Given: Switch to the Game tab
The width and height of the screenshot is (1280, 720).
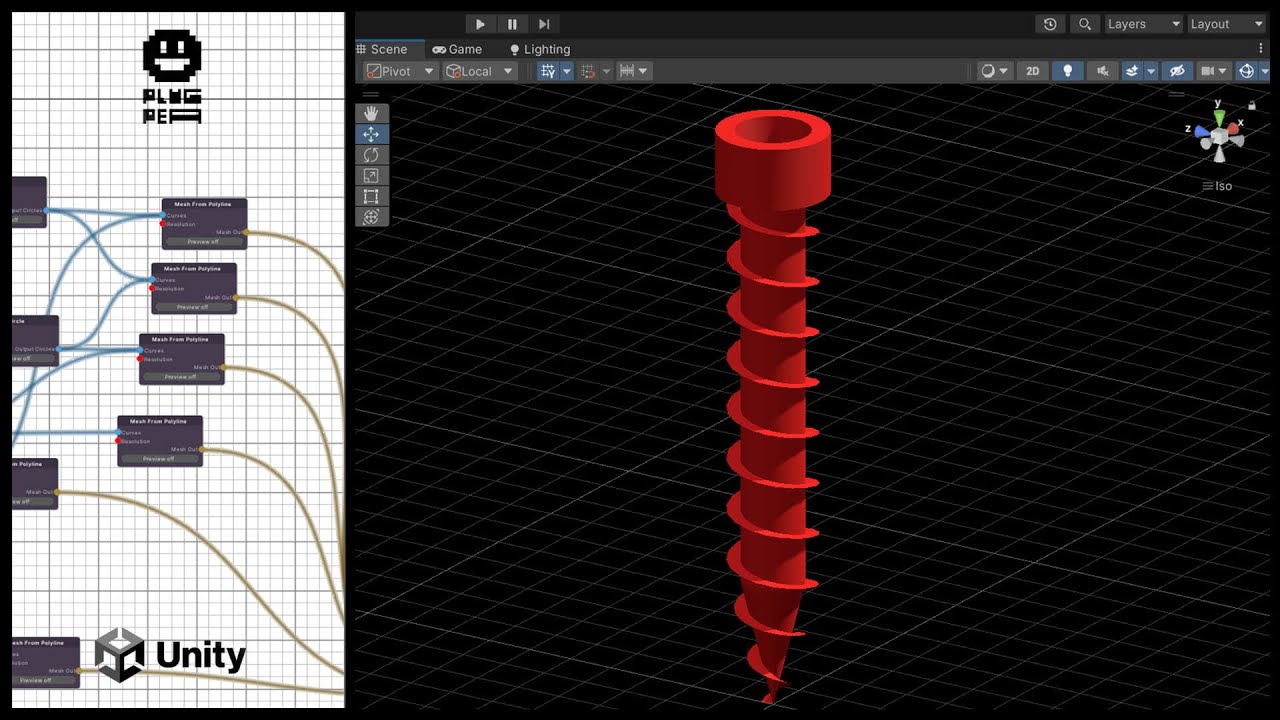Looking at the screenshot, I should [x=457, y=49].
